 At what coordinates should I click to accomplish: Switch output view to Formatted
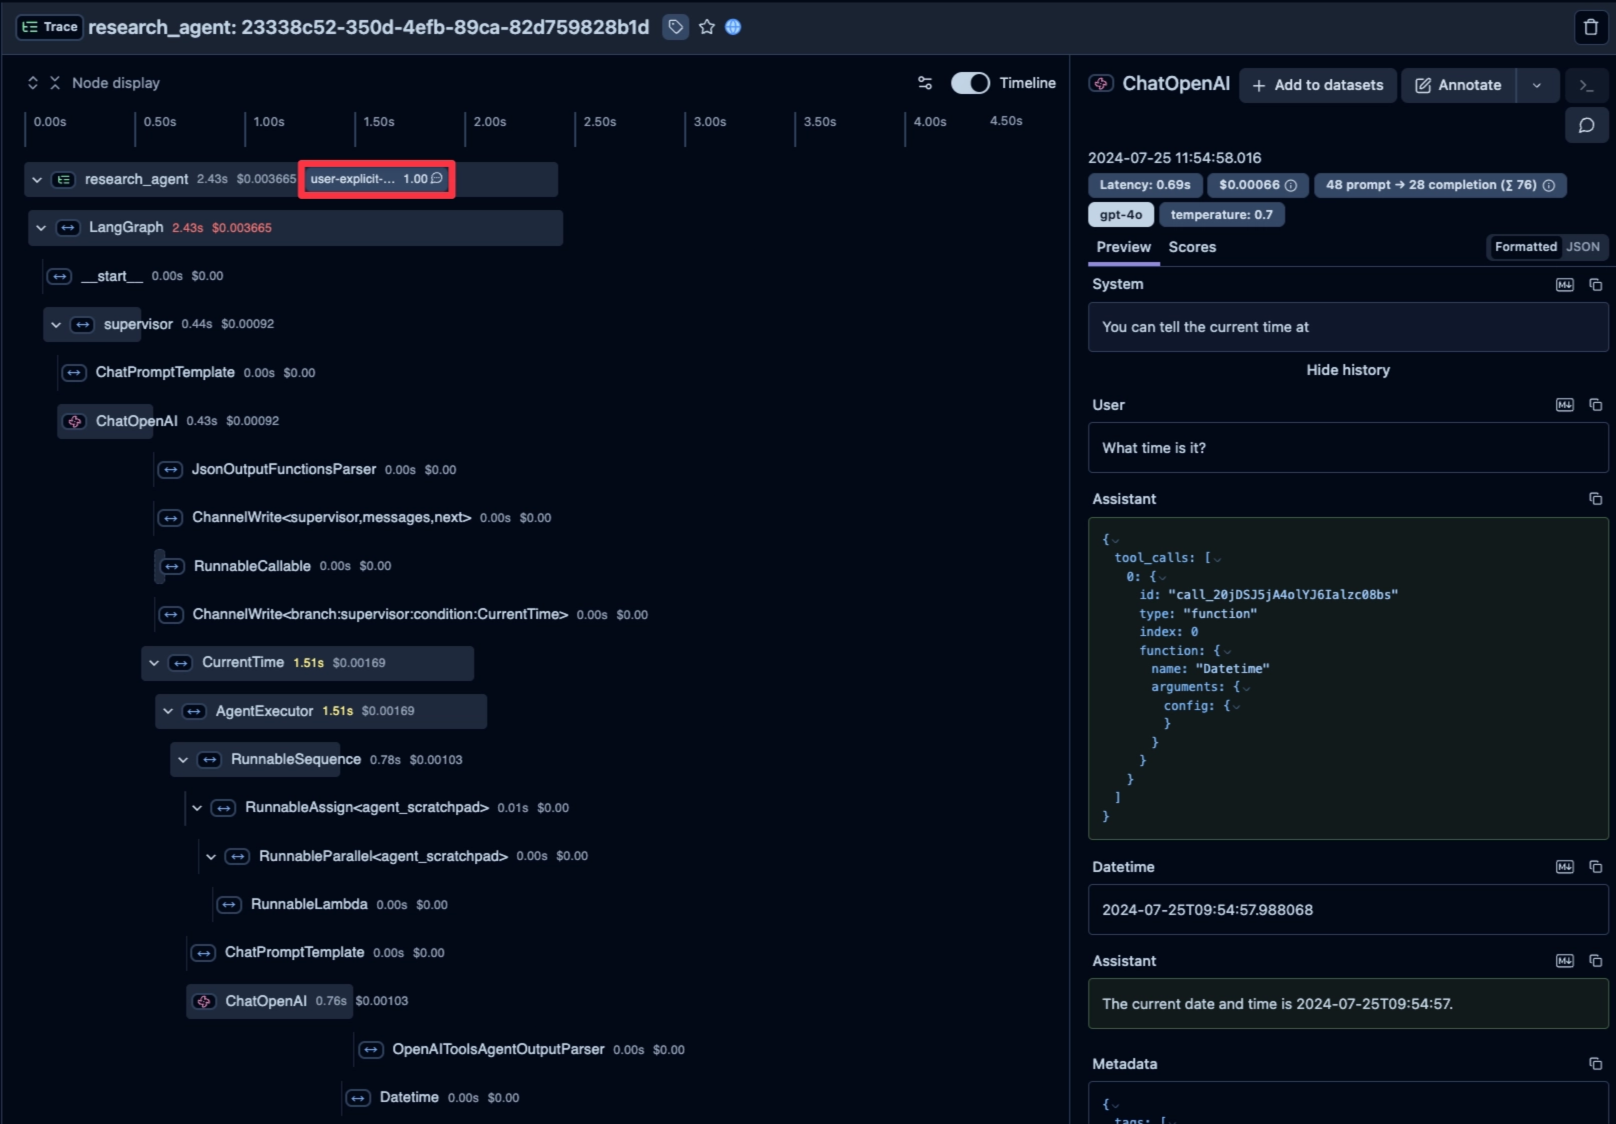[x=1526, y=247]
